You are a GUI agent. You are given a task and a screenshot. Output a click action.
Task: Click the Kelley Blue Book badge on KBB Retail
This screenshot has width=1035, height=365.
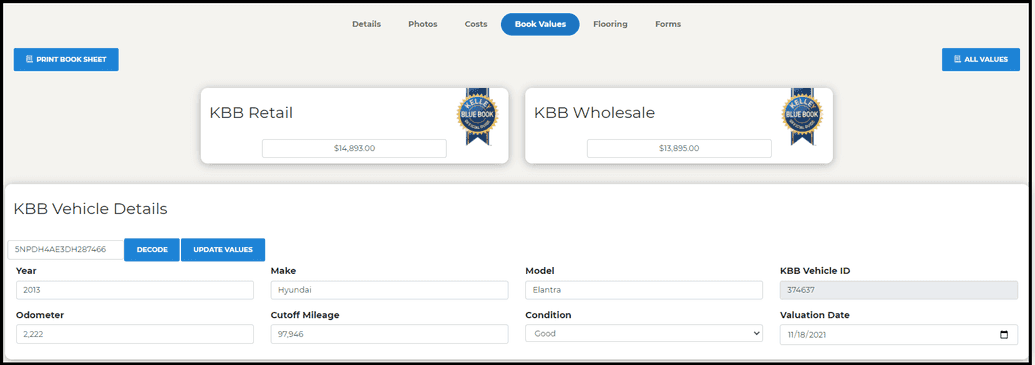(477, 116)
